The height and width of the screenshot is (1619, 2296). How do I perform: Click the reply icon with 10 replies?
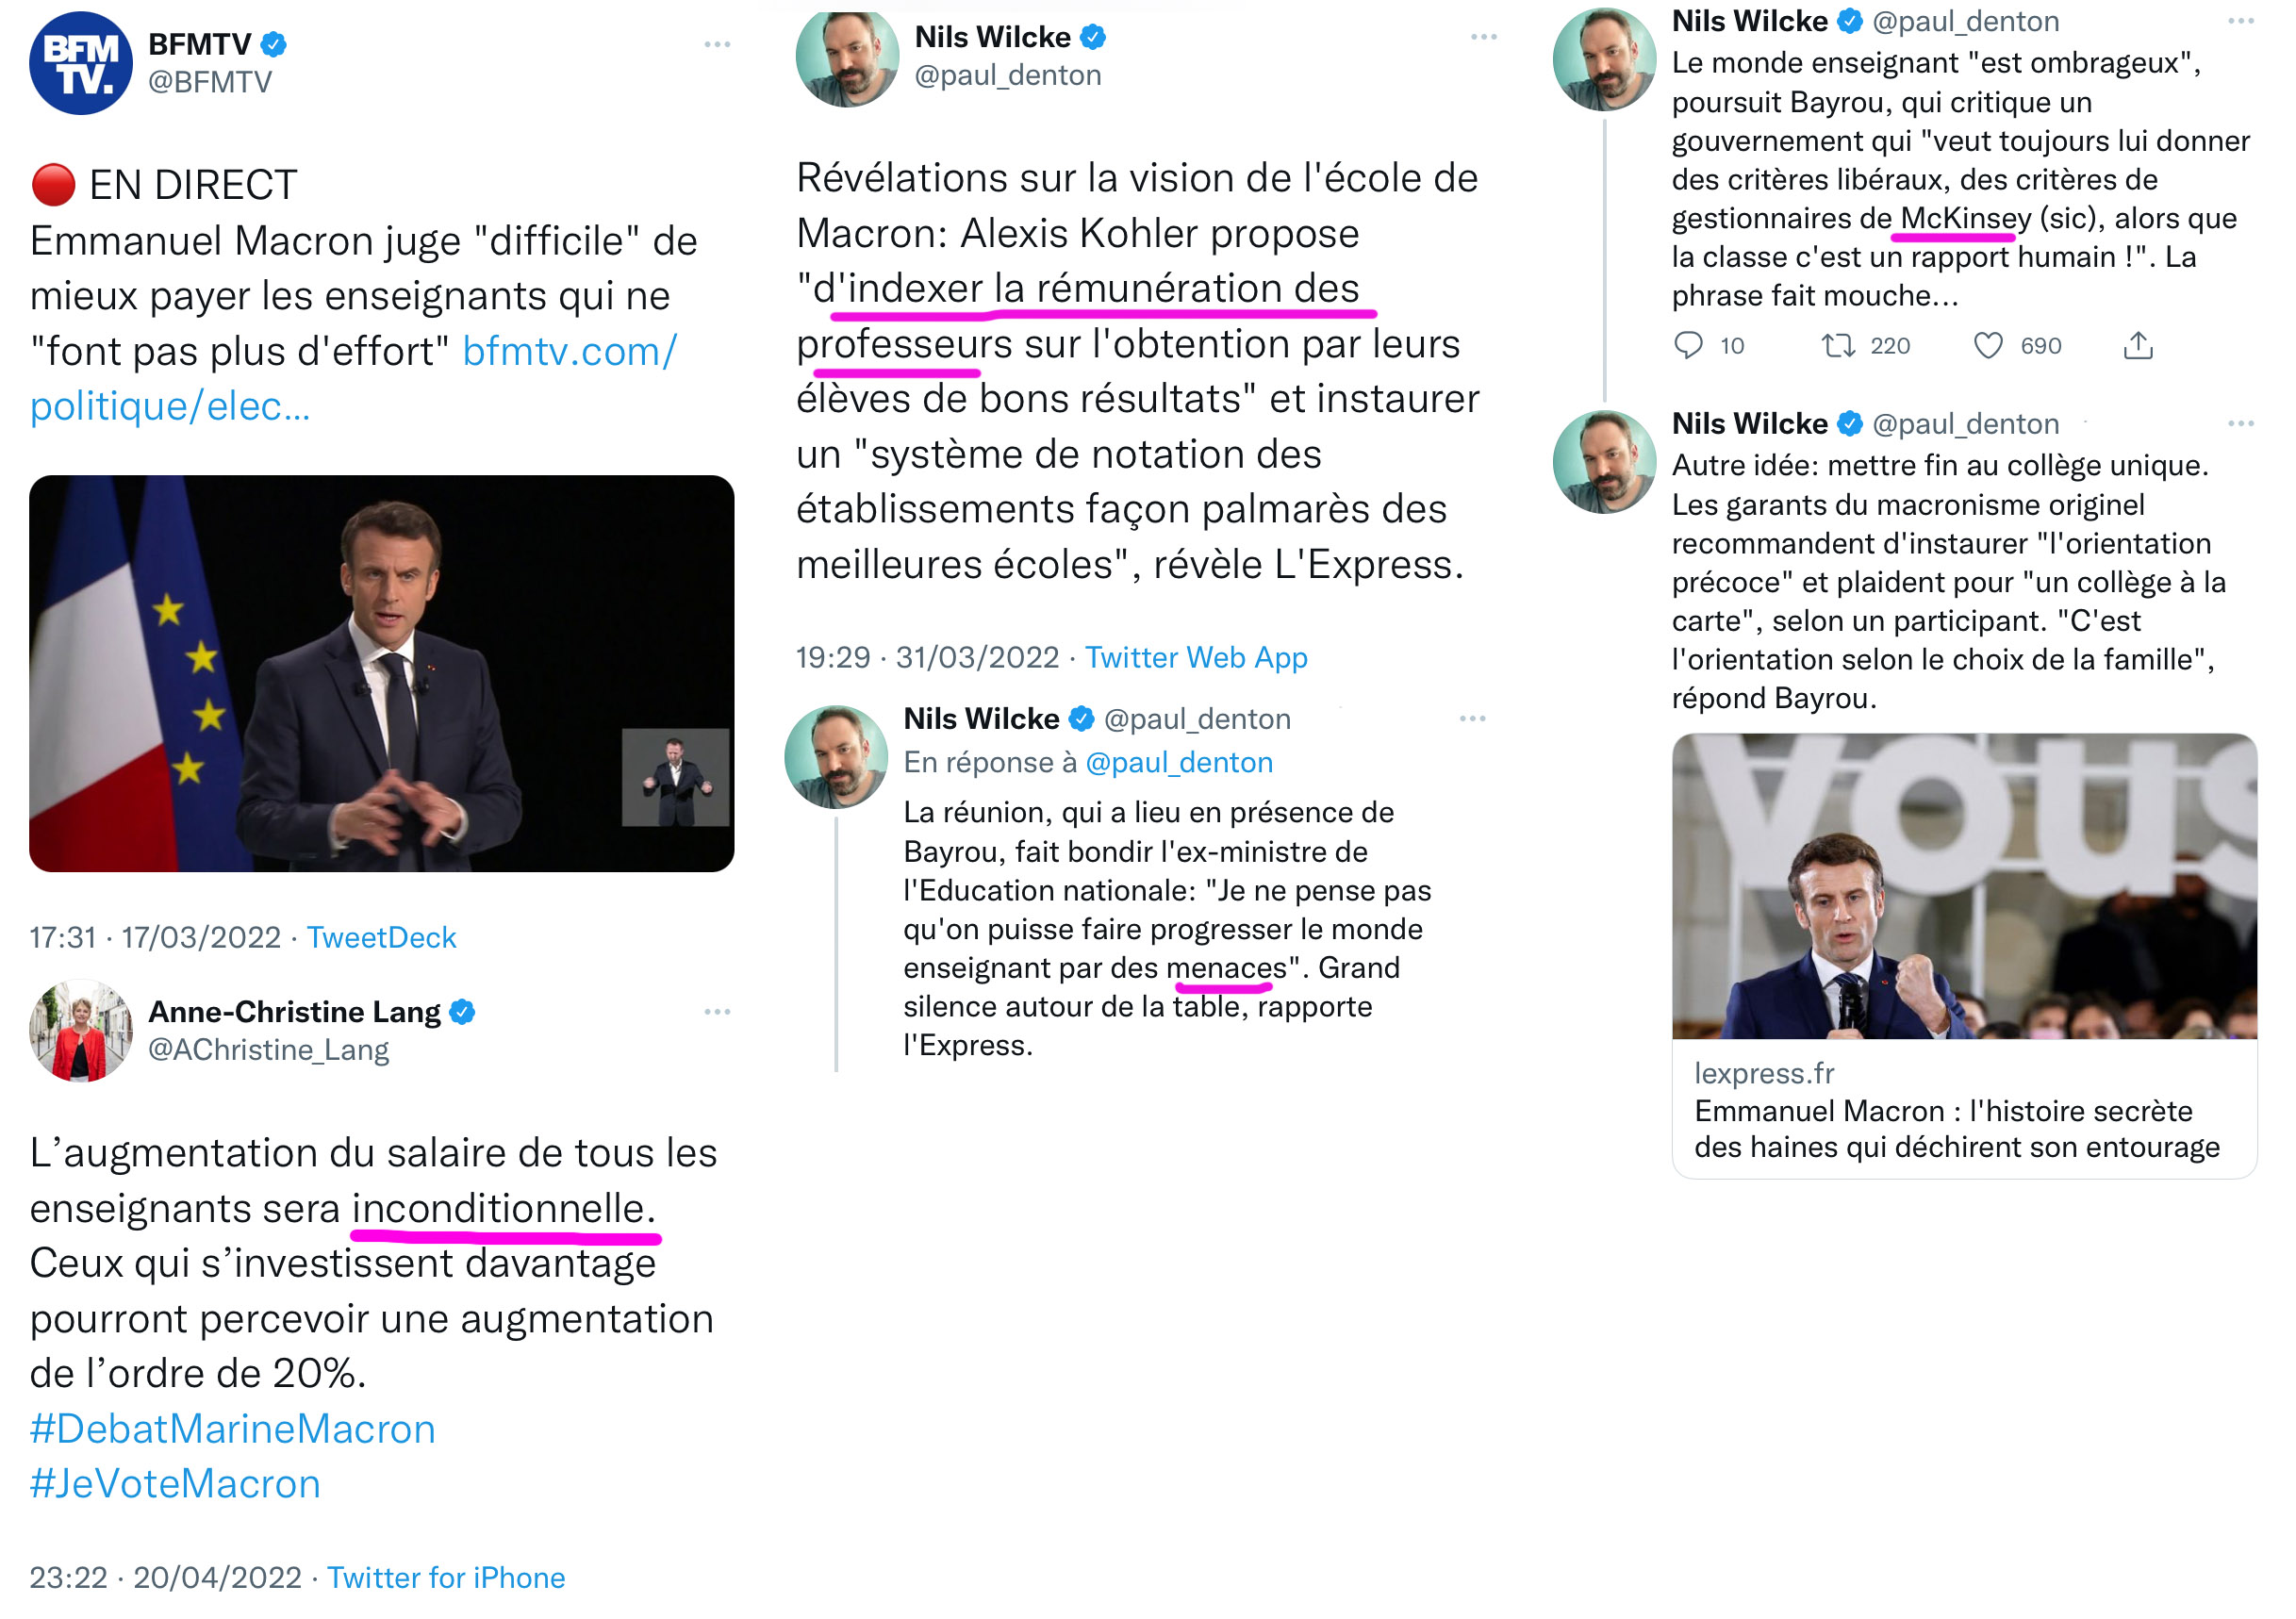pyautogui.click(x=1688, y=346)
